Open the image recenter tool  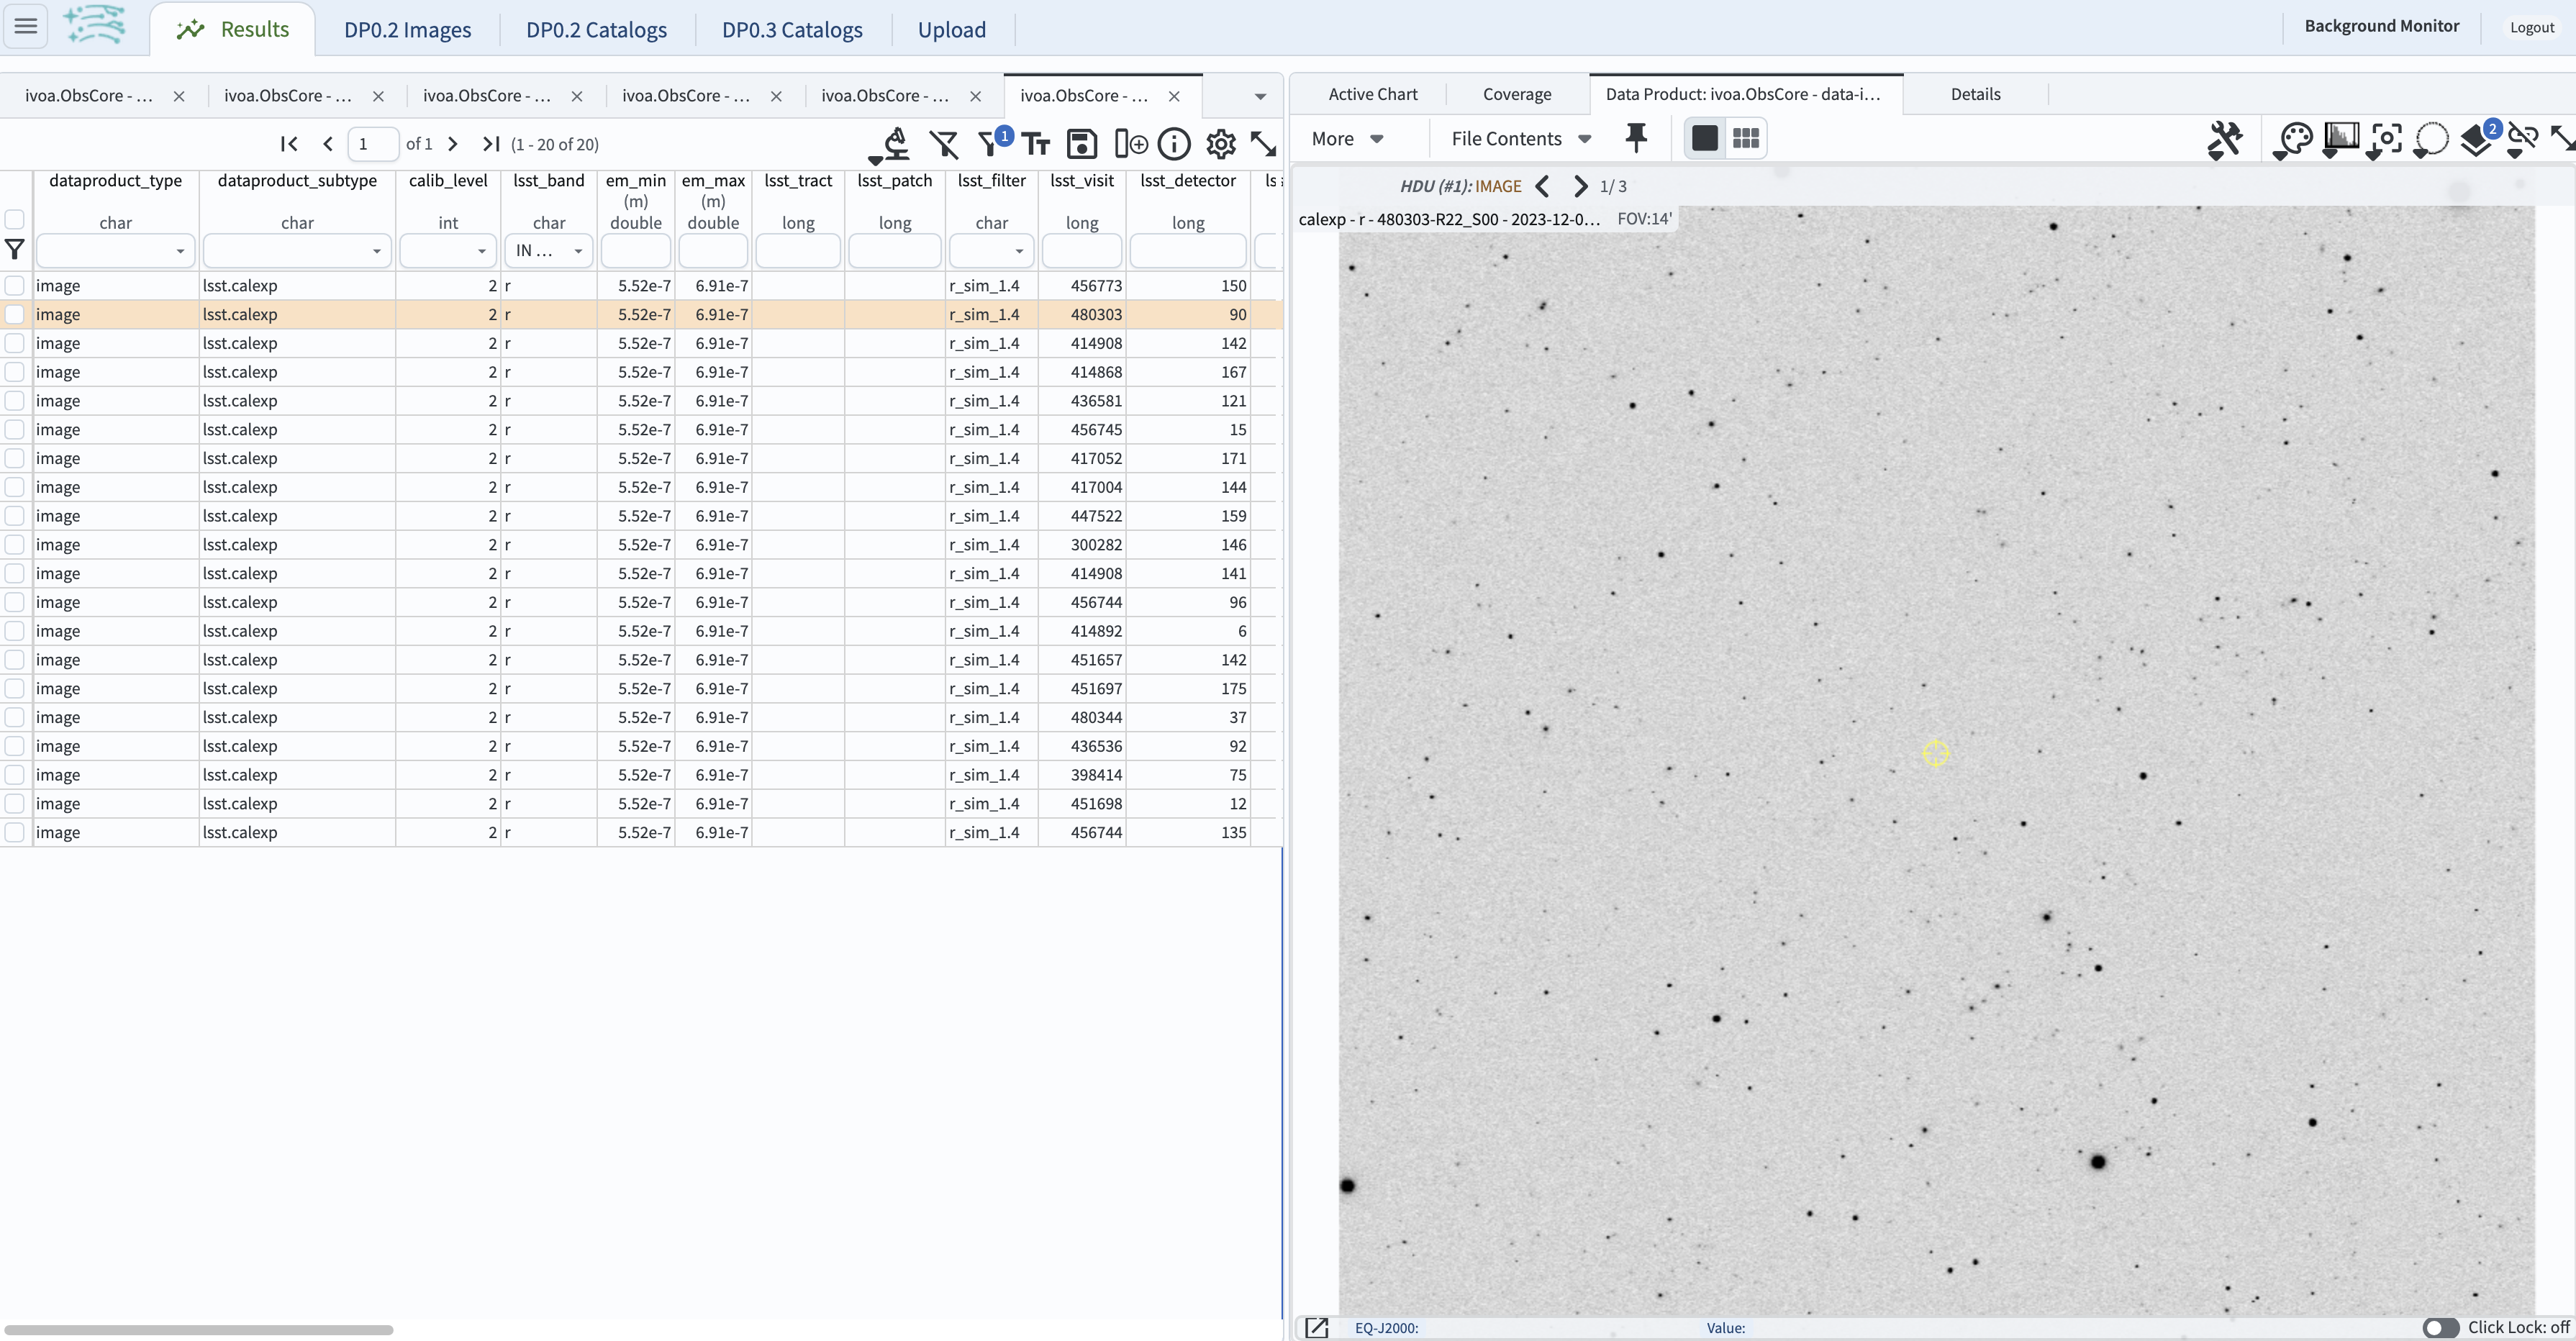2384,140
